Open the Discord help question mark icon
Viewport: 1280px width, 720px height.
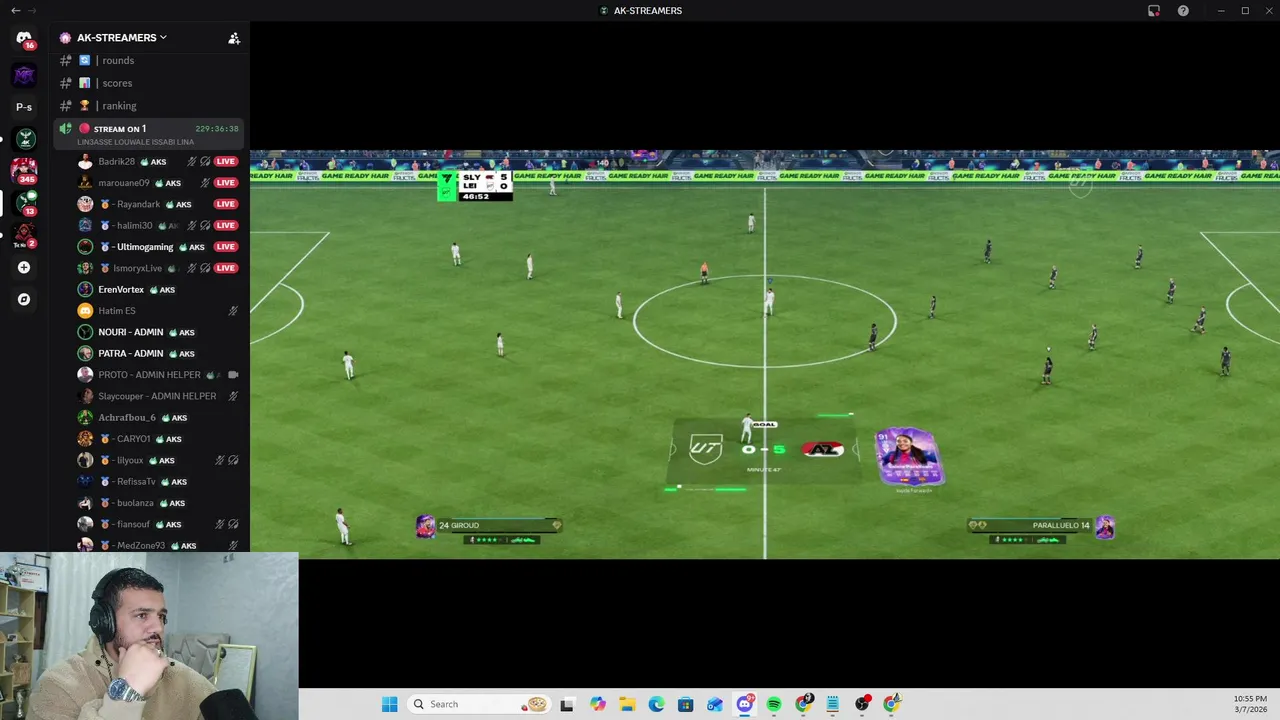click(1183, 10)
